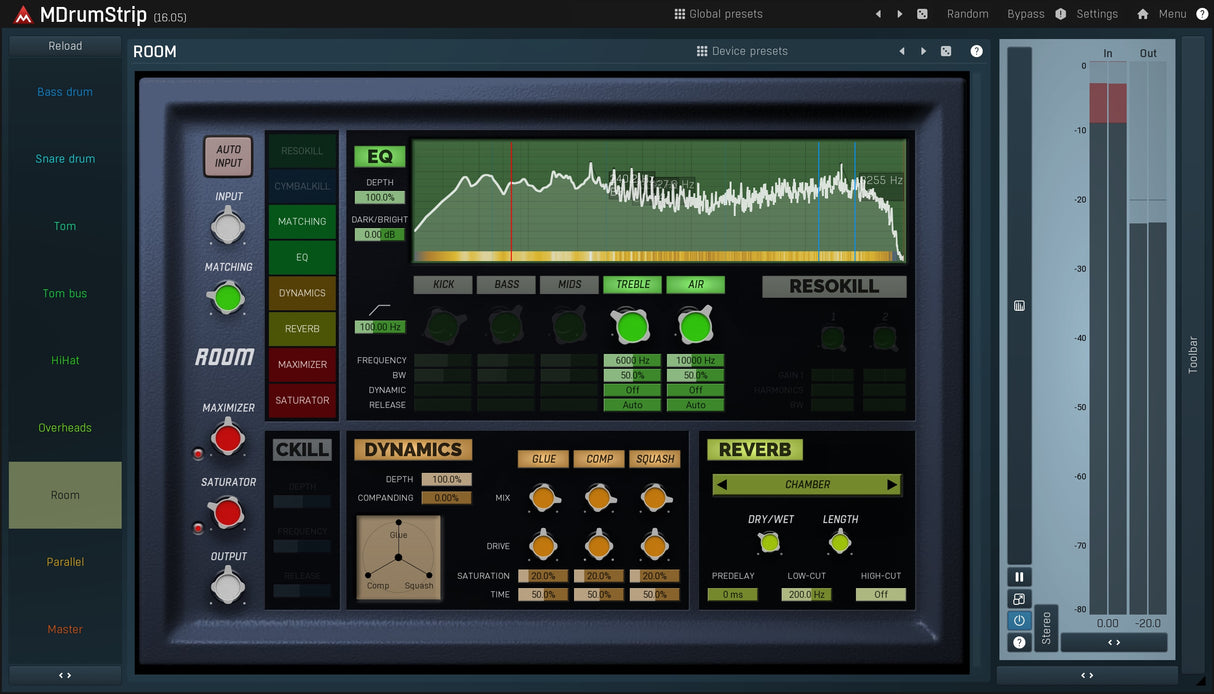1214x694 pixels.
Task: Select next reverb type after Chamber
Action: click(x=892, y=485)
